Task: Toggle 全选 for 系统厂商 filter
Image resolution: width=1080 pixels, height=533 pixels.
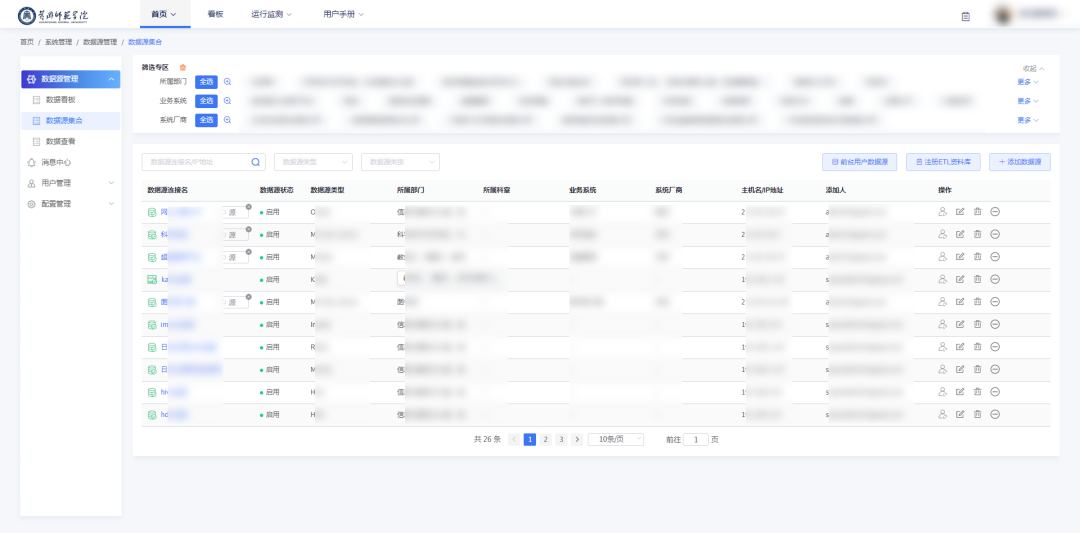Action: coord(206,120)
